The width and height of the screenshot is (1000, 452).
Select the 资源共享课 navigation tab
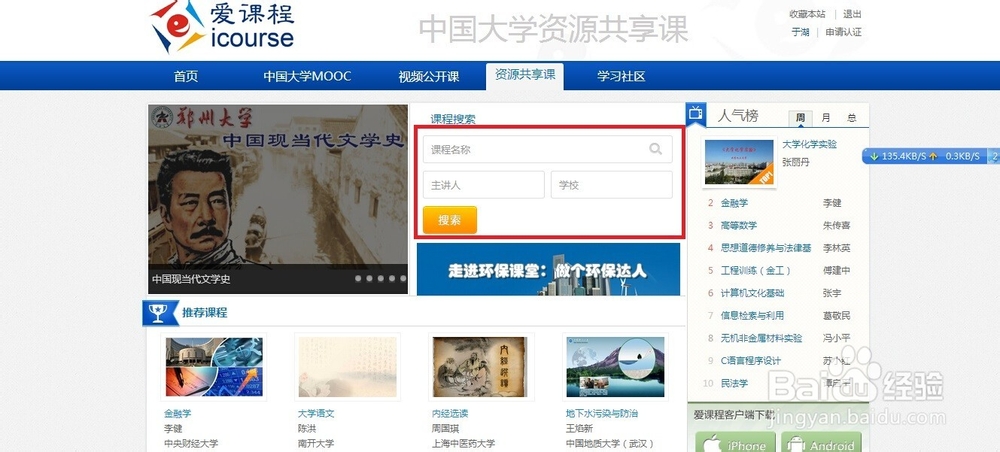[525, 75]
